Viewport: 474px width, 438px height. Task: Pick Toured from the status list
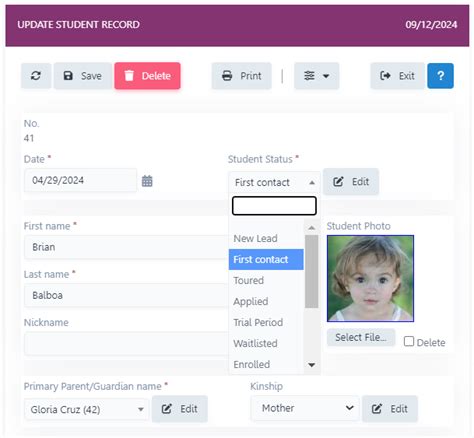pyautogui.click(x=266, y=280)
